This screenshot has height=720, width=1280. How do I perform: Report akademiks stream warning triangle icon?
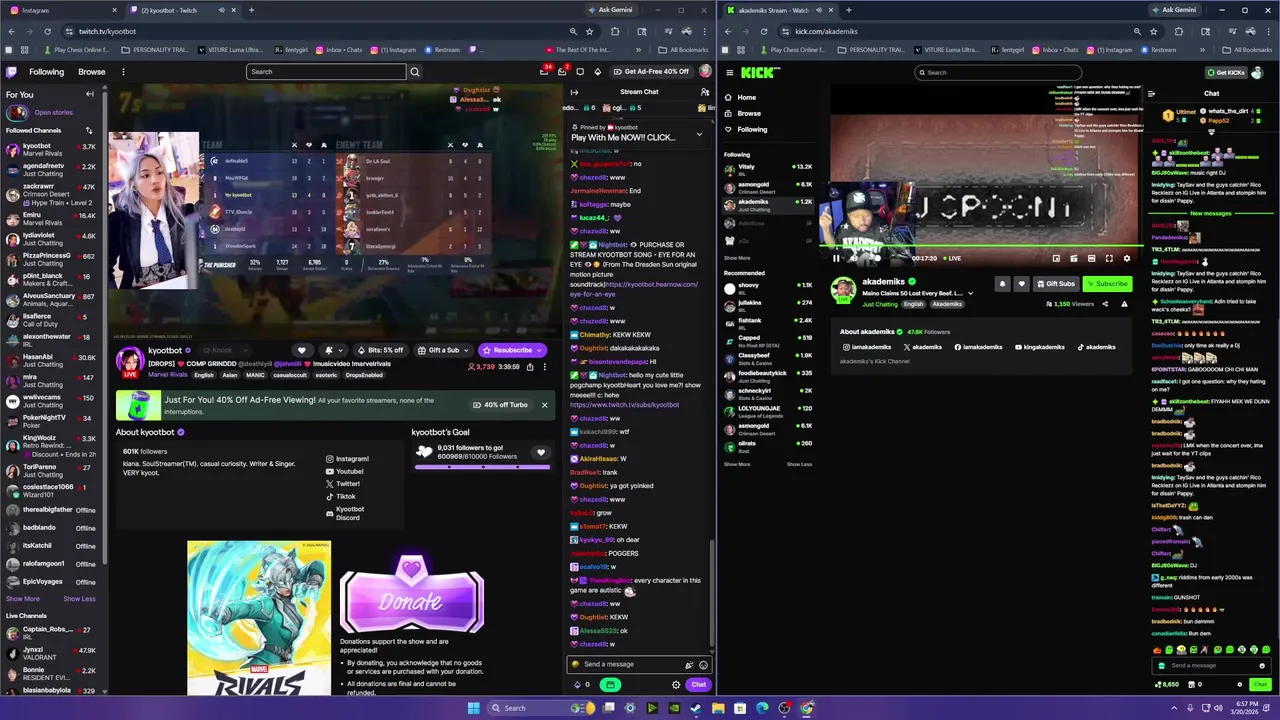pos(1124,304)
